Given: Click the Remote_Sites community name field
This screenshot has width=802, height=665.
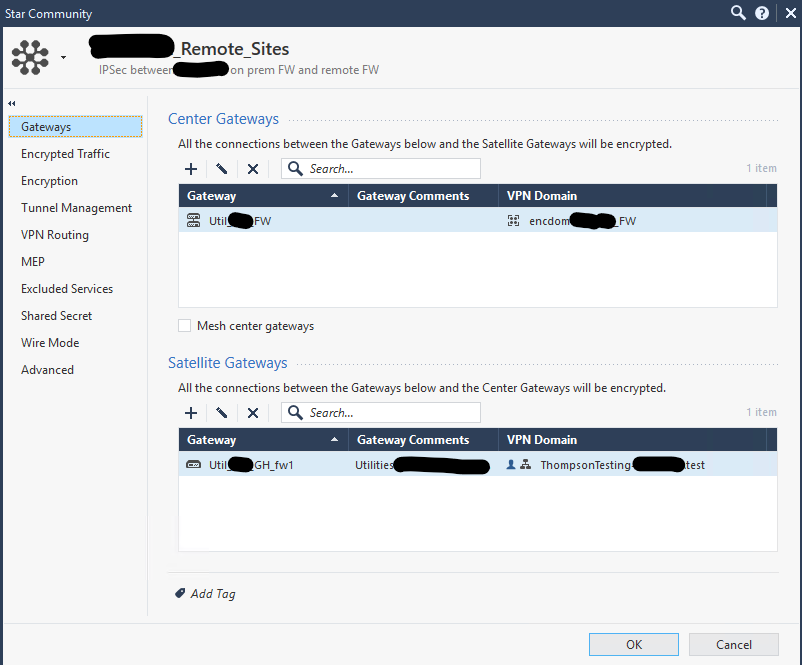Looking at the screenshot, I should click(x=189, y=49).
